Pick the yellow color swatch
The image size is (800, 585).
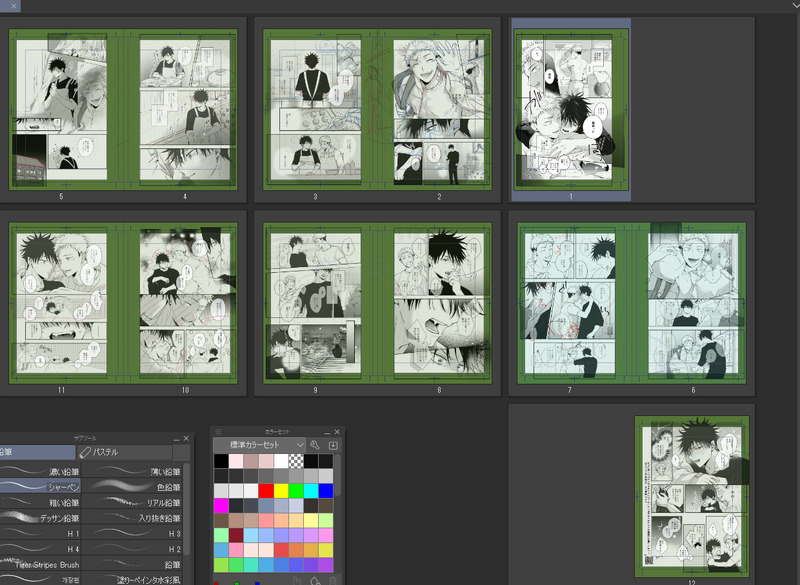tap(281, 491)
